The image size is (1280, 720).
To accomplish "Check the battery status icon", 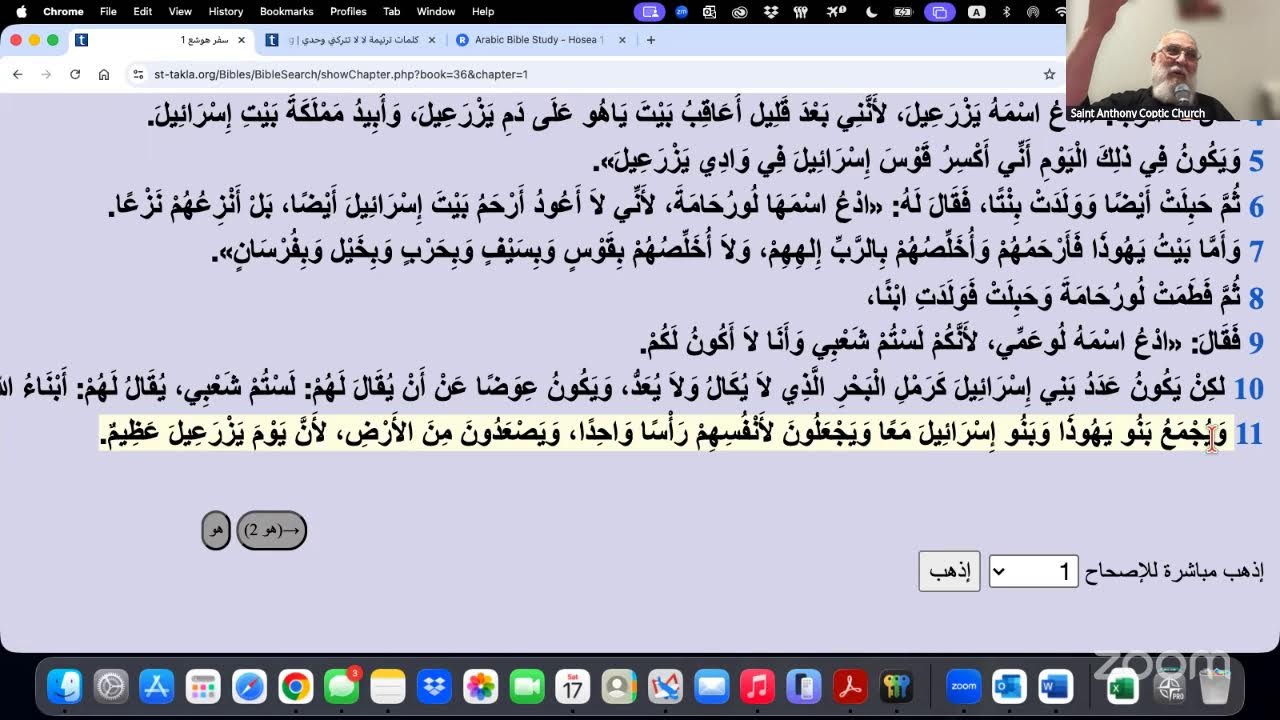I will [904, 12].
